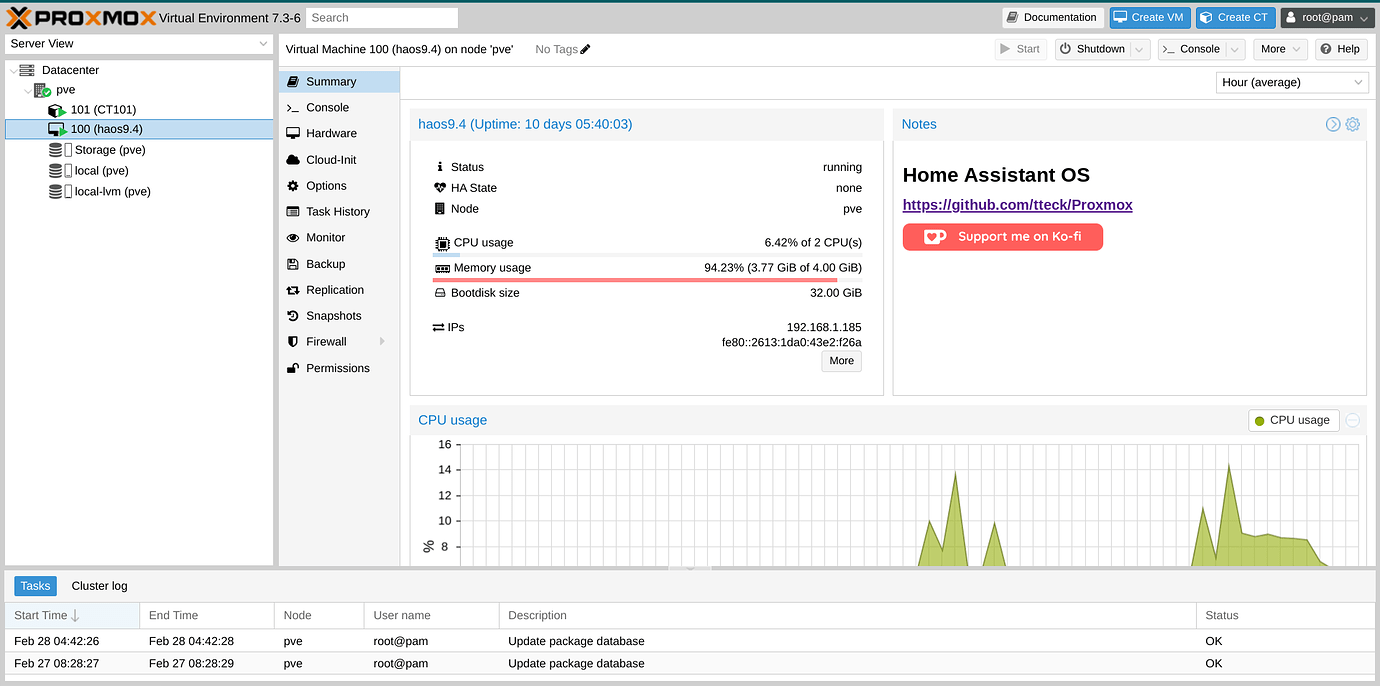Screen dimensions: 1380x686
Task: Click the Memory usage progress bar
Action: click(635, 280)
